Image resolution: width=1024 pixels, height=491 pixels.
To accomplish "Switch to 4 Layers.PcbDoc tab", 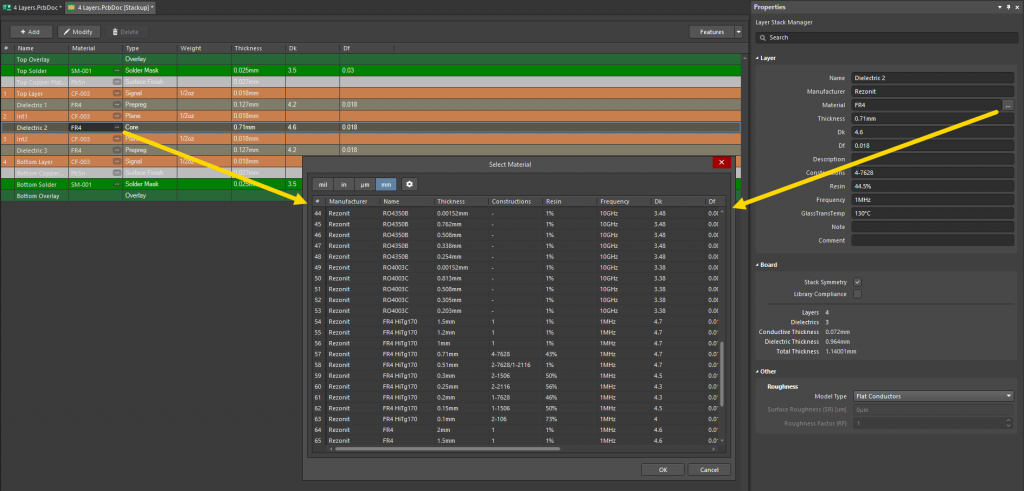I will click(x=33, y=7).
